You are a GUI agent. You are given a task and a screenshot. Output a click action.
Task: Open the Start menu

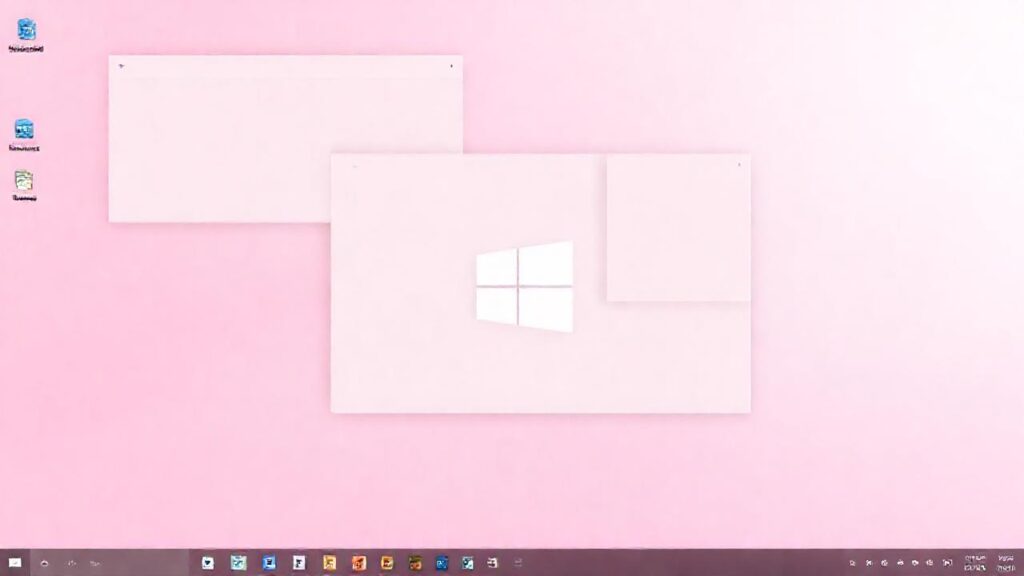[15, 562]
